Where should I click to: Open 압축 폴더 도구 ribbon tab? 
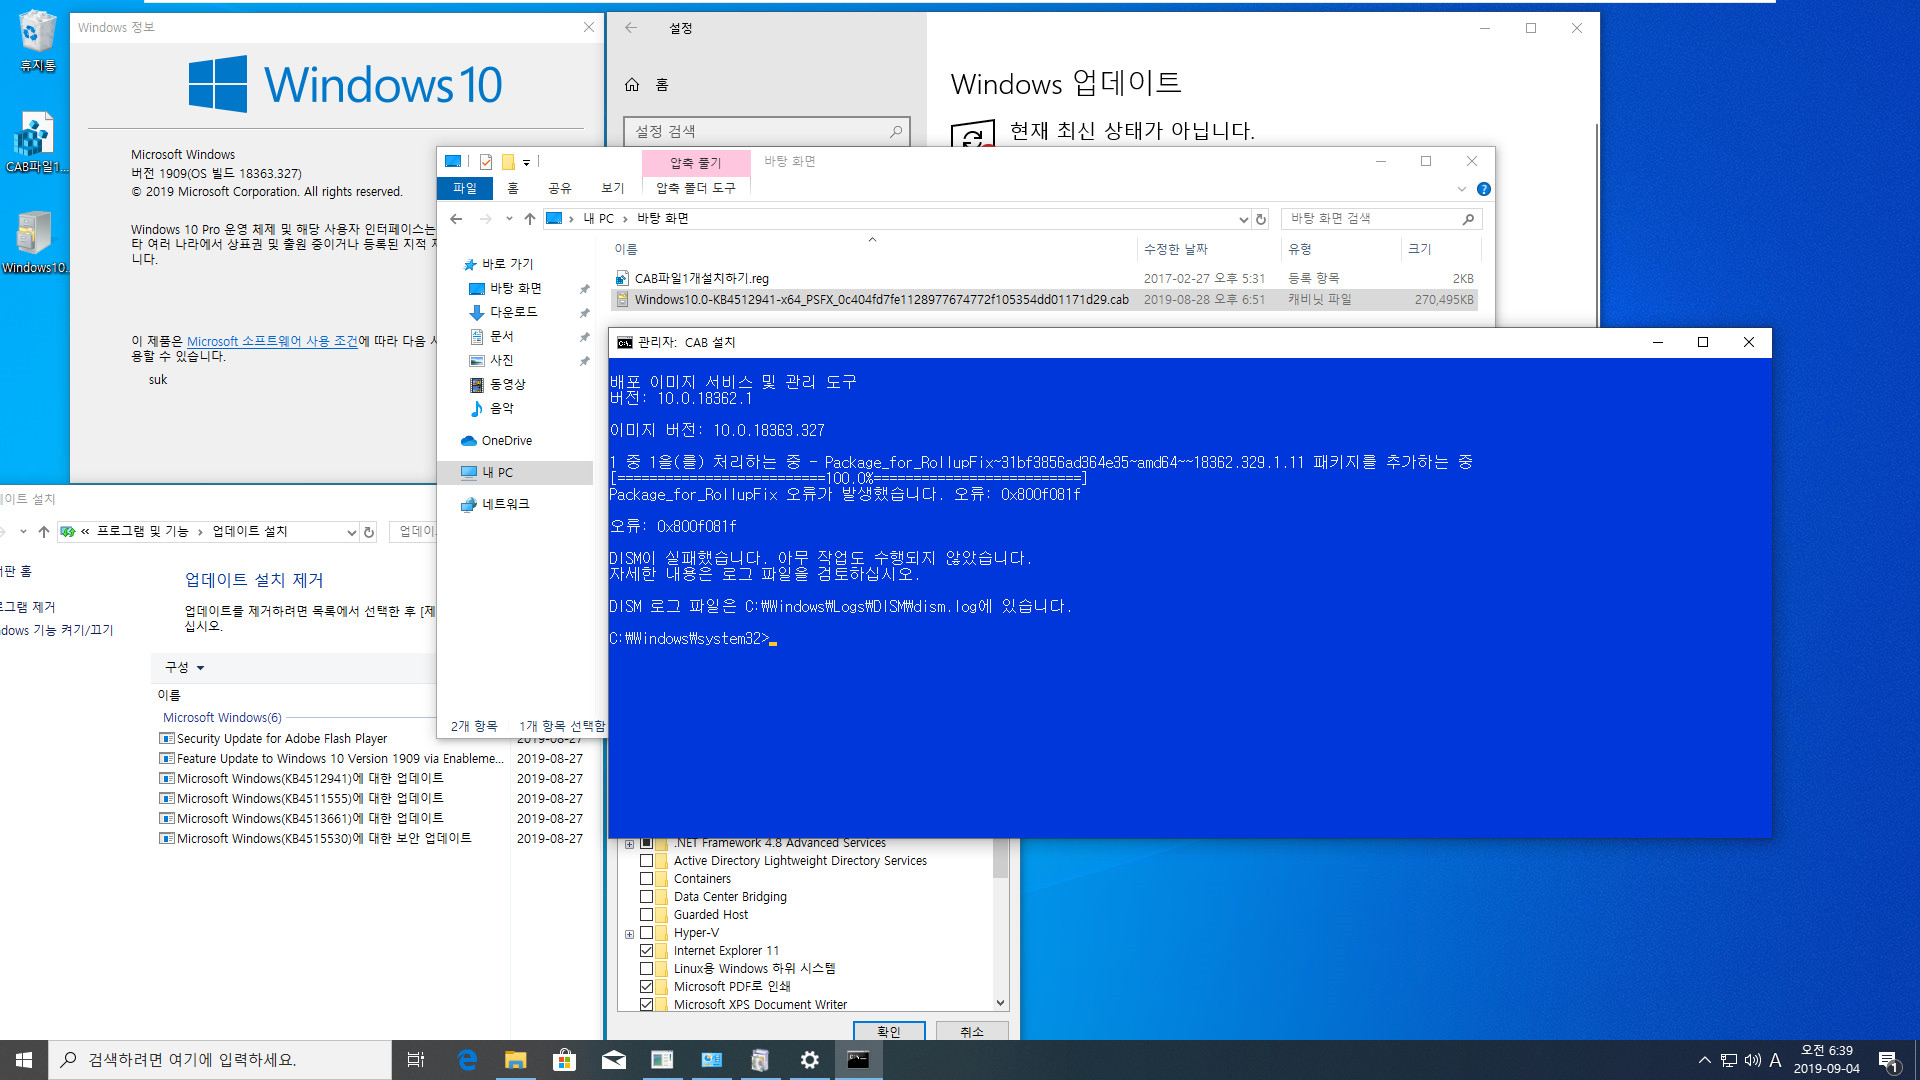[x=696, y=188]
